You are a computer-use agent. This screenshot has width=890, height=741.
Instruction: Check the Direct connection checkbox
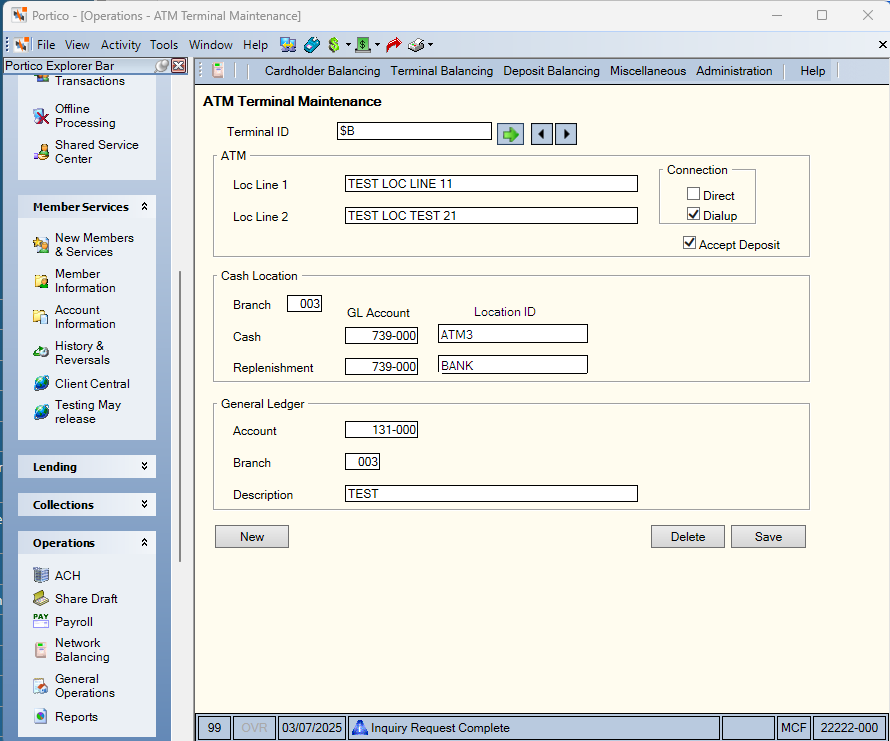pos(693,194)
